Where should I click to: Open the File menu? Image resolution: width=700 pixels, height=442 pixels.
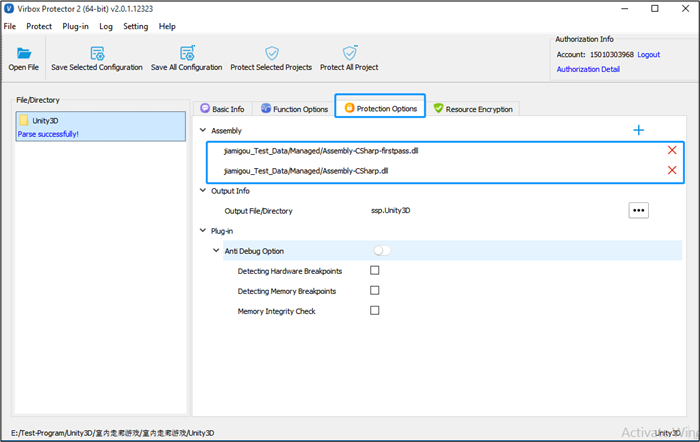10,26
